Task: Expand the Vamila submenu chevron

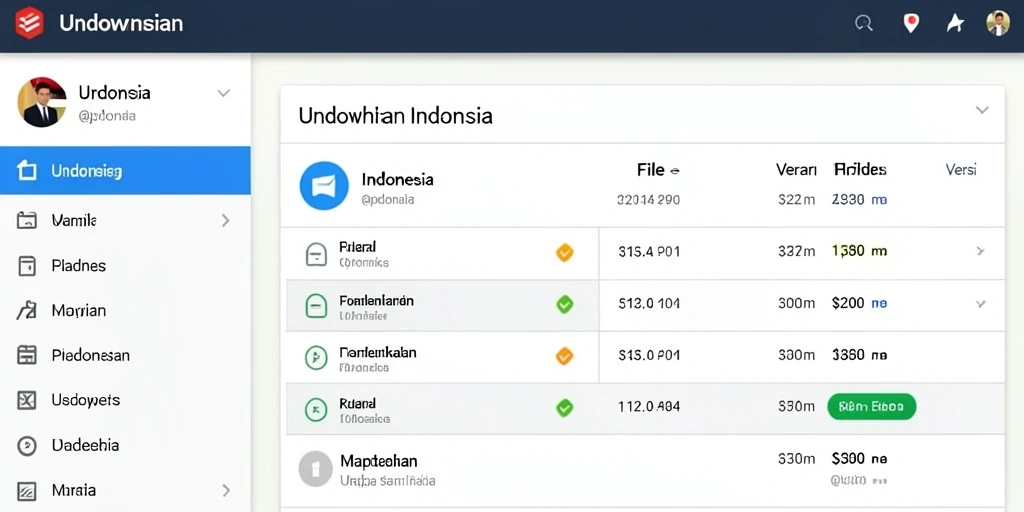Action: pos(225,221)
